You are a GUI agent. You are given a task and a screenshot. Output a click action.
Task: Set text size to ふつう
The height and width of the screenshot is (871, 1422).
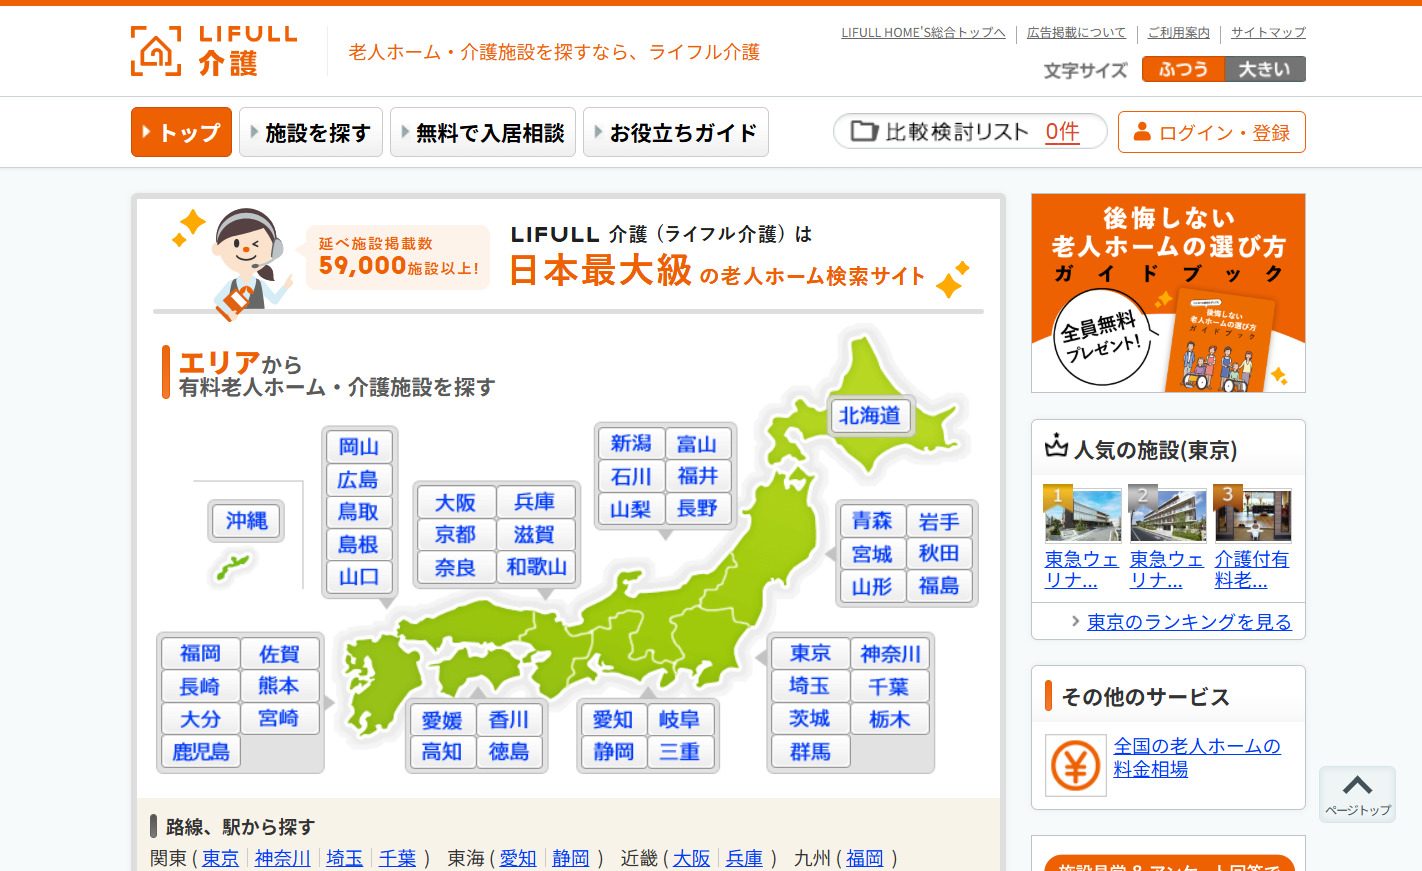click(1183, 69)
